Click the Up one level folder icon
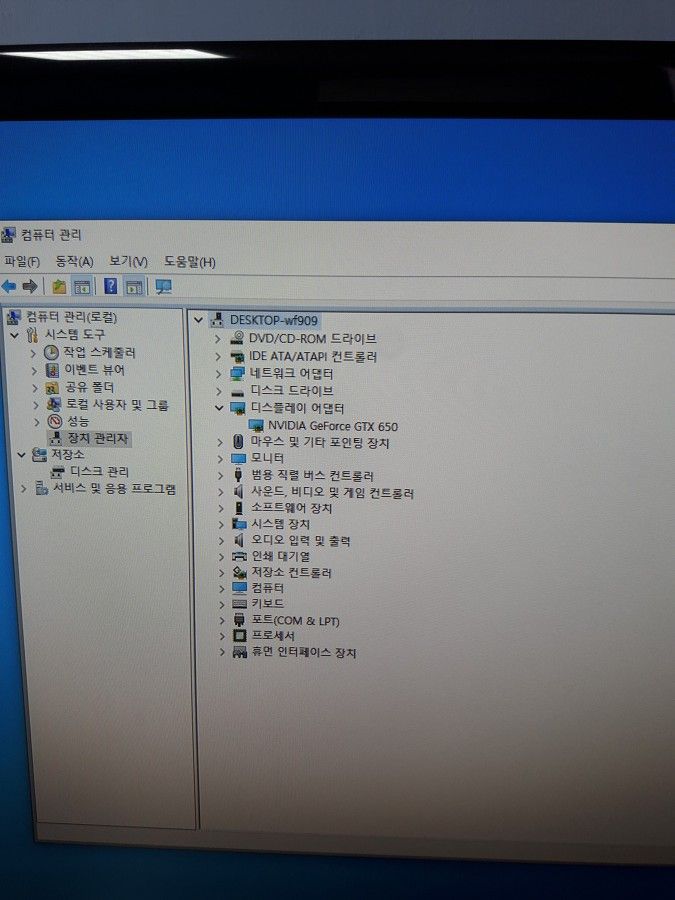This screenshot has height=900, width=675. pyautogui.click(x=59, y=286)
